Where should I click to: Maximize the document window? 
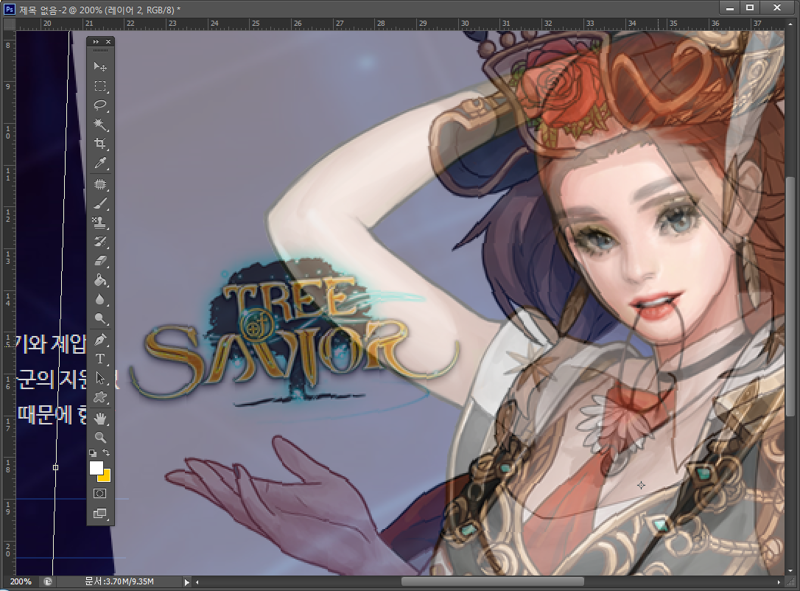(x=749, y=7)
